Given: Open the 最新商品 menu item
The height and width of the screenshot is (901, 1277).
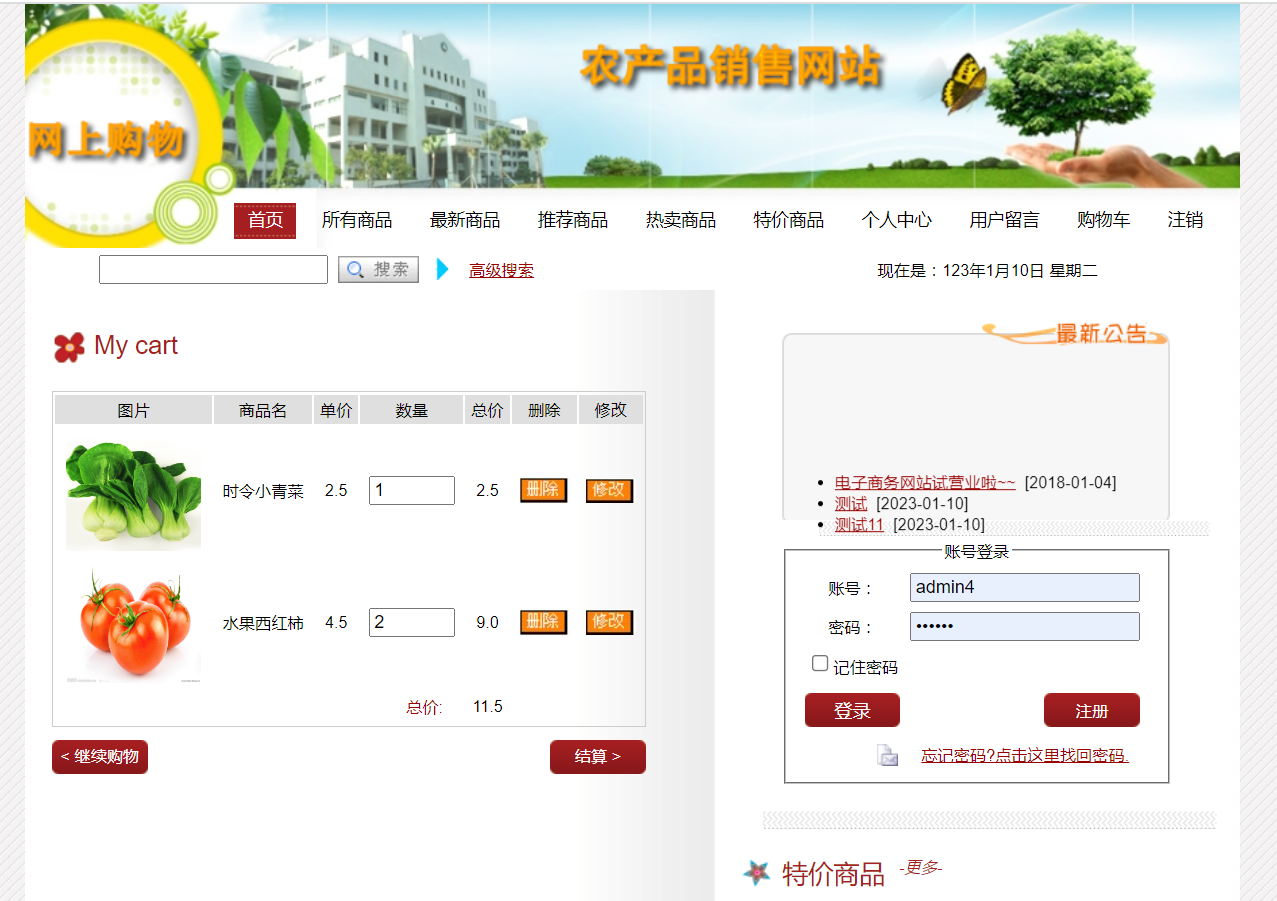Looking at the screenshot, I should pyautogui.click(x=465, y=220).
